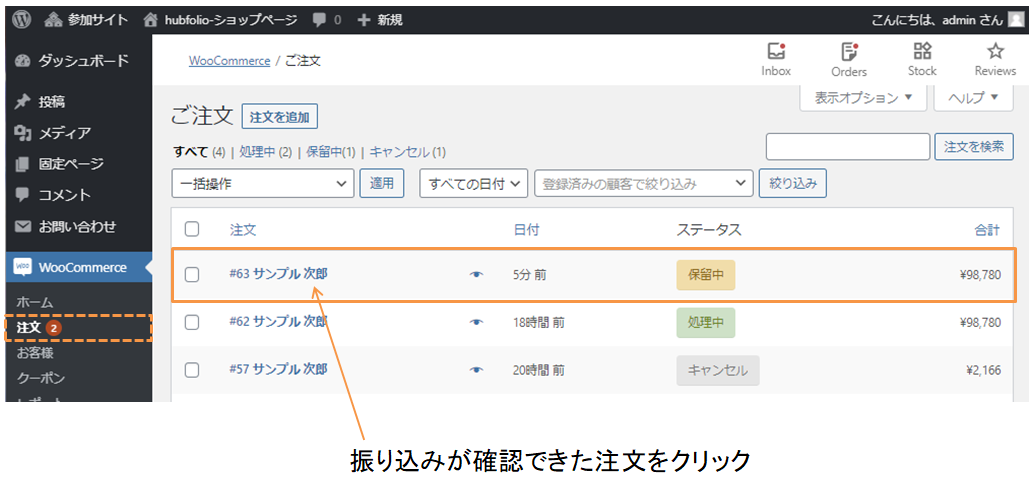1029x478 pixels.
Task: Open order #63 サンプル 次郎
Action: [x=278, y=274]
